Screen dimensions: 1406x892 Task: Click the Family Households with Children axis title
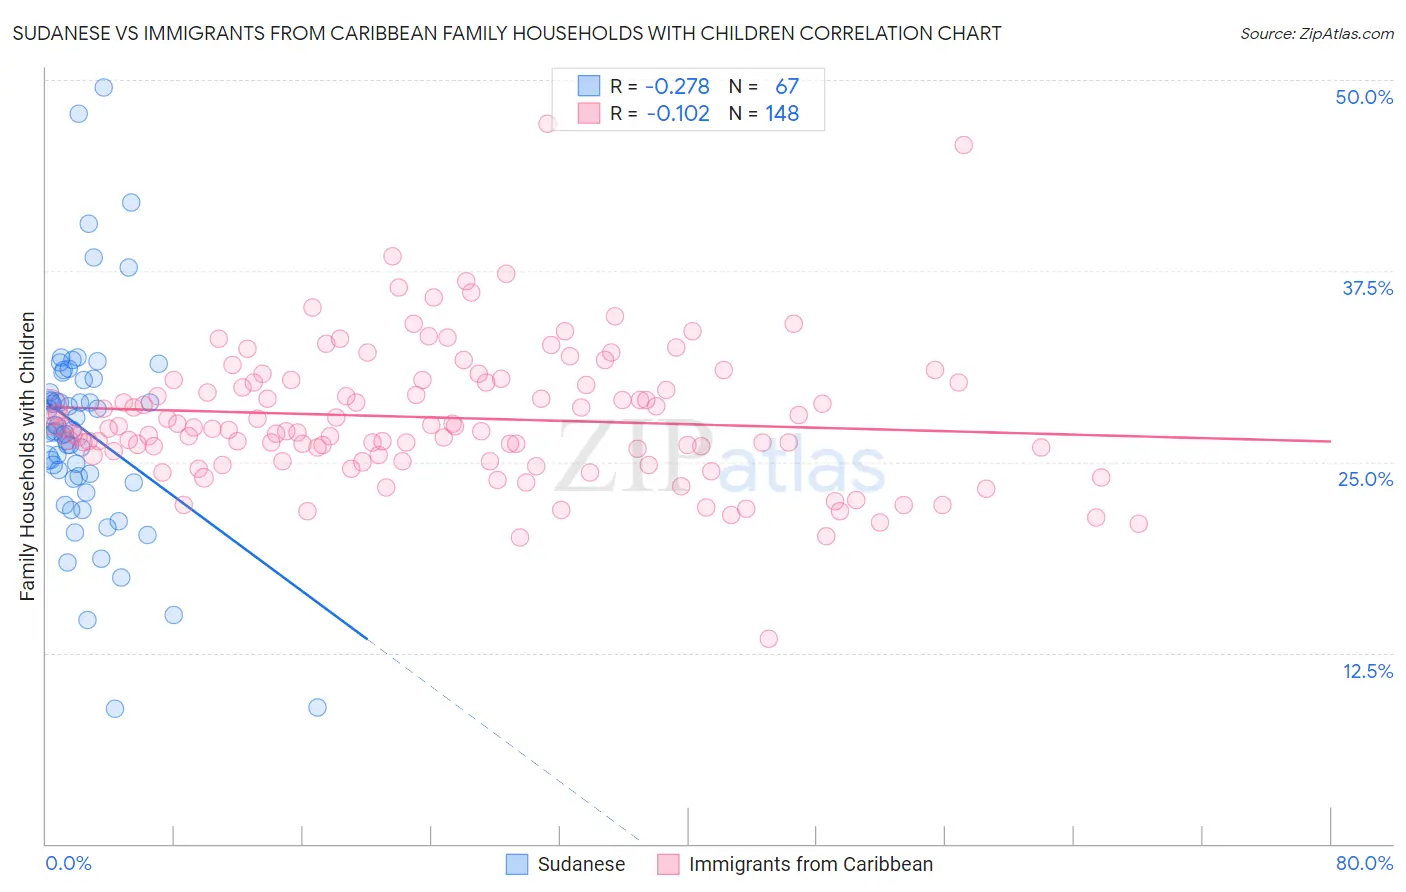pos(27,456)
